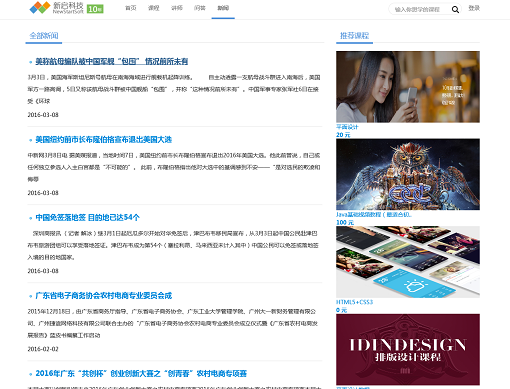Click the owl artwork course thumbnail

pos(408,174)
